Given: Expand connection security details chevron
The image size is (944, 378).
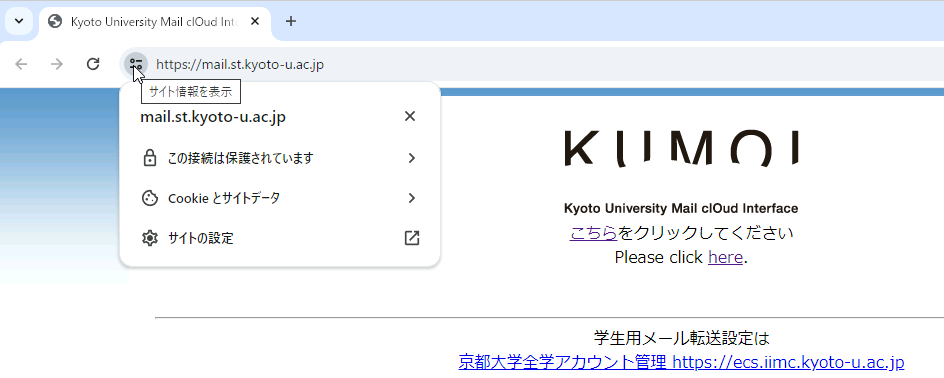Looking at the screenshot, I should click(x=412, y=158).
